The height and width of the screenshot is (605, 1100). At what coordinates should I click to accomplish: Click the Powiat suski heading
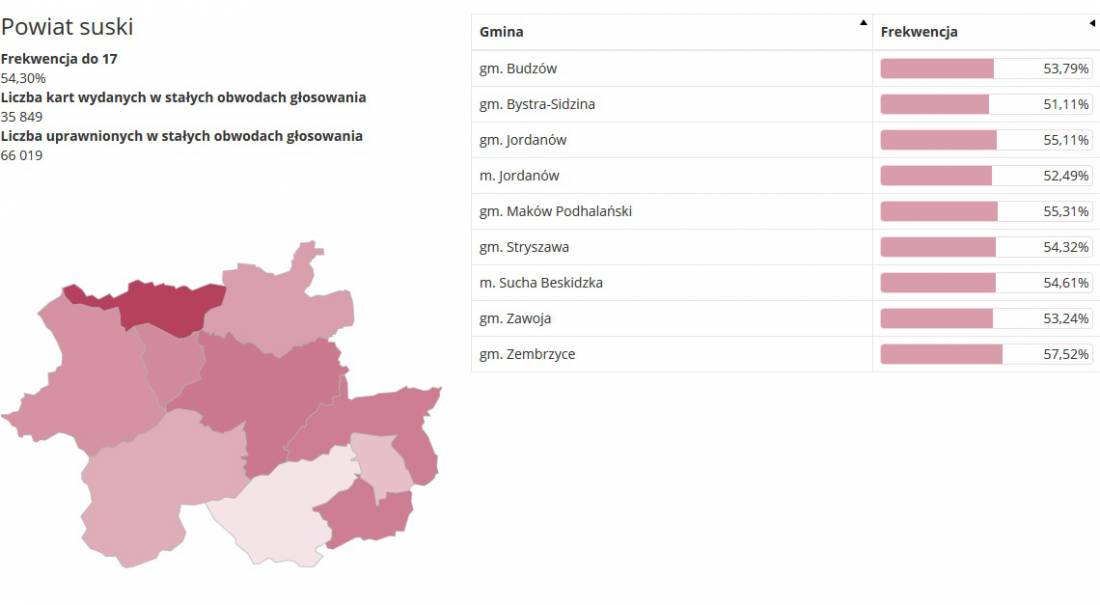[67, 27]
